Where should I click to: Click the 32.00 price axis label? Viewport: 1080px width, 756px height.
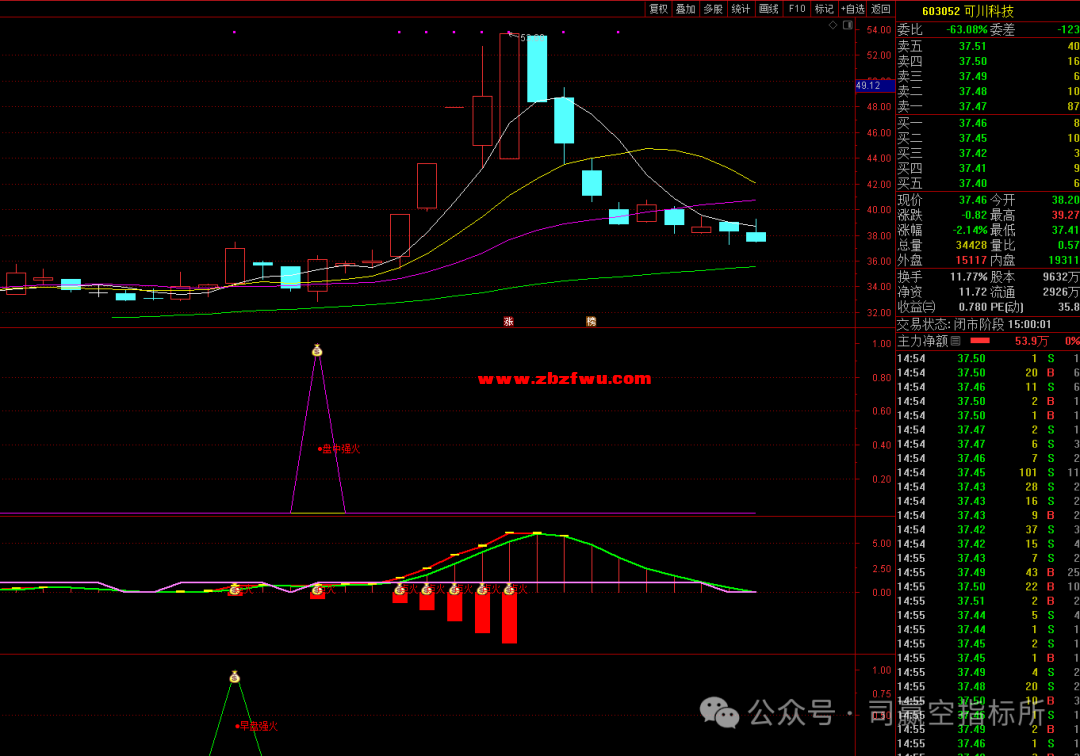(x=879, y=313)
